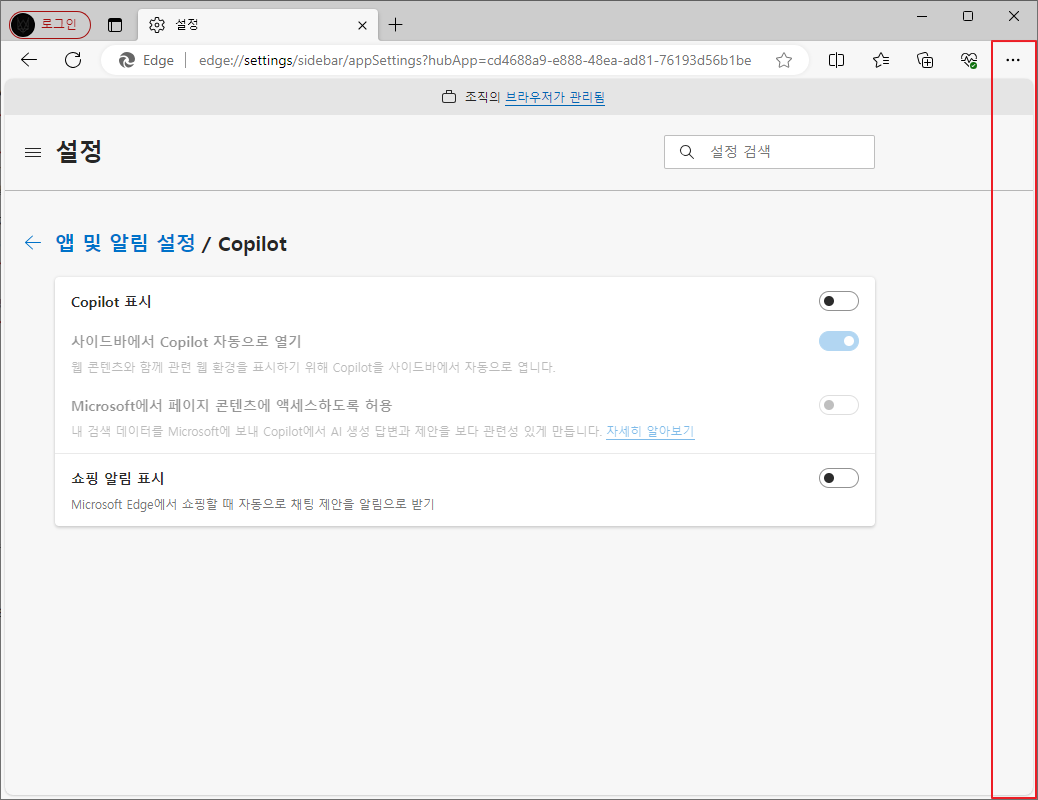Viewport: 1038px width, 800px height.
Task: Open Collections icon in toolbar
Action: 925,60
